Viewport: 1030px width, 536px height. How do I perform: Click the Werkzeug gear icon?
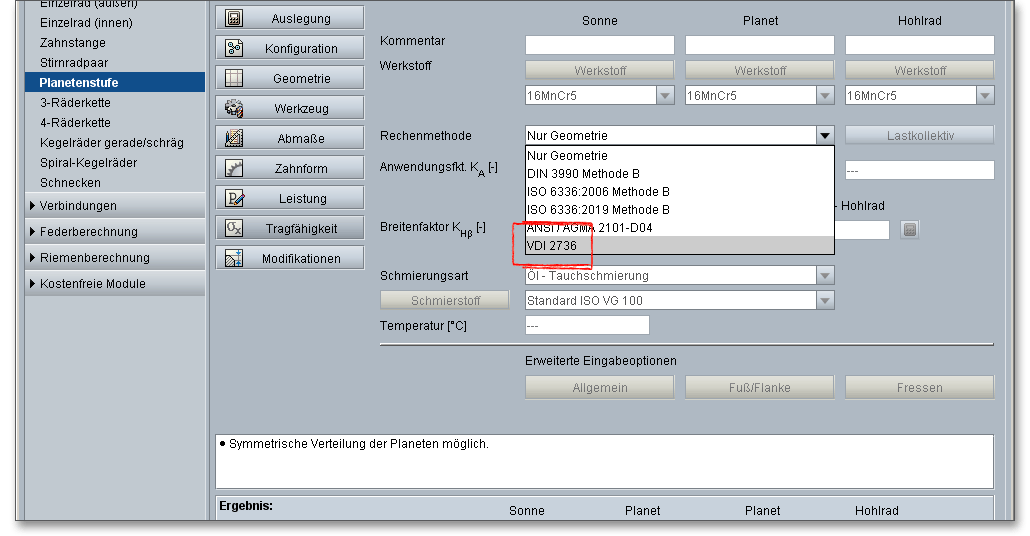pyautogui.click(x=234, y=108)
